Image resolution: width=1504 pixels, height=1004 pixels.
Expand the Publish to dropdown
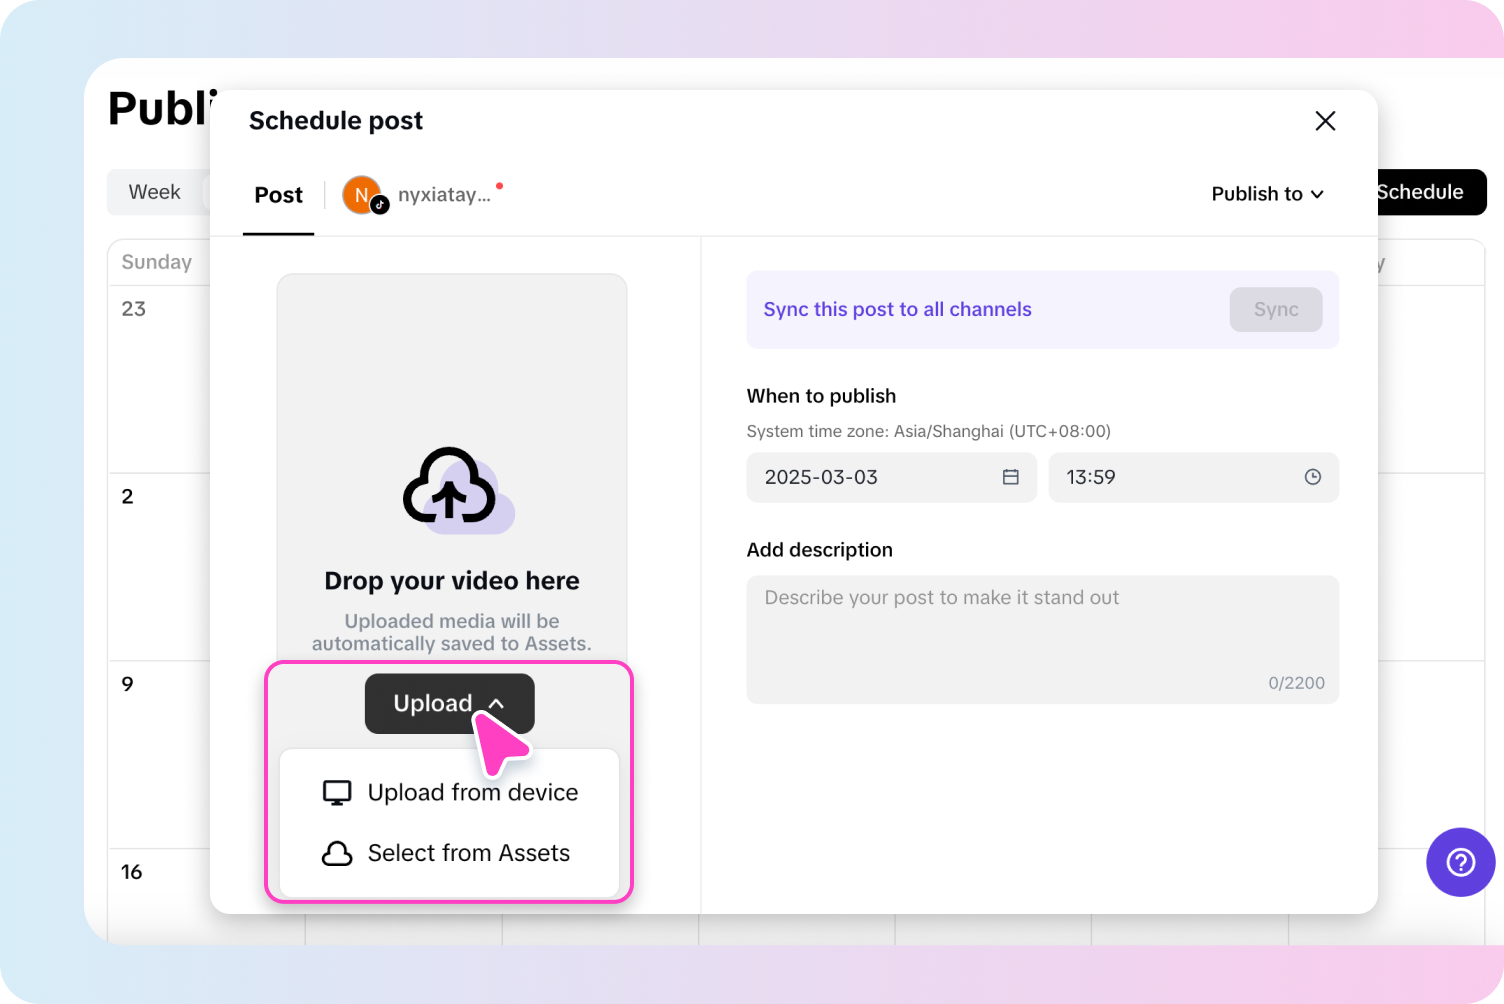point(1267,194)
